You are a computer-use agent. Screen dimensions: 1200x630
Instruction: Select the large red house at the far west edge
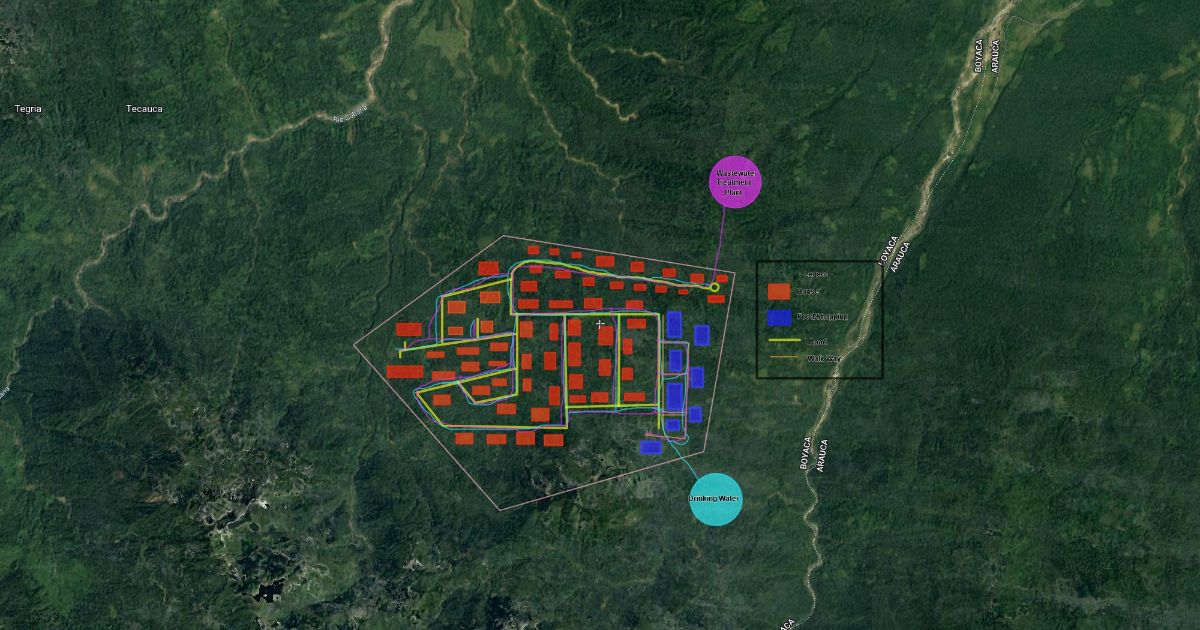coord(404,371)
